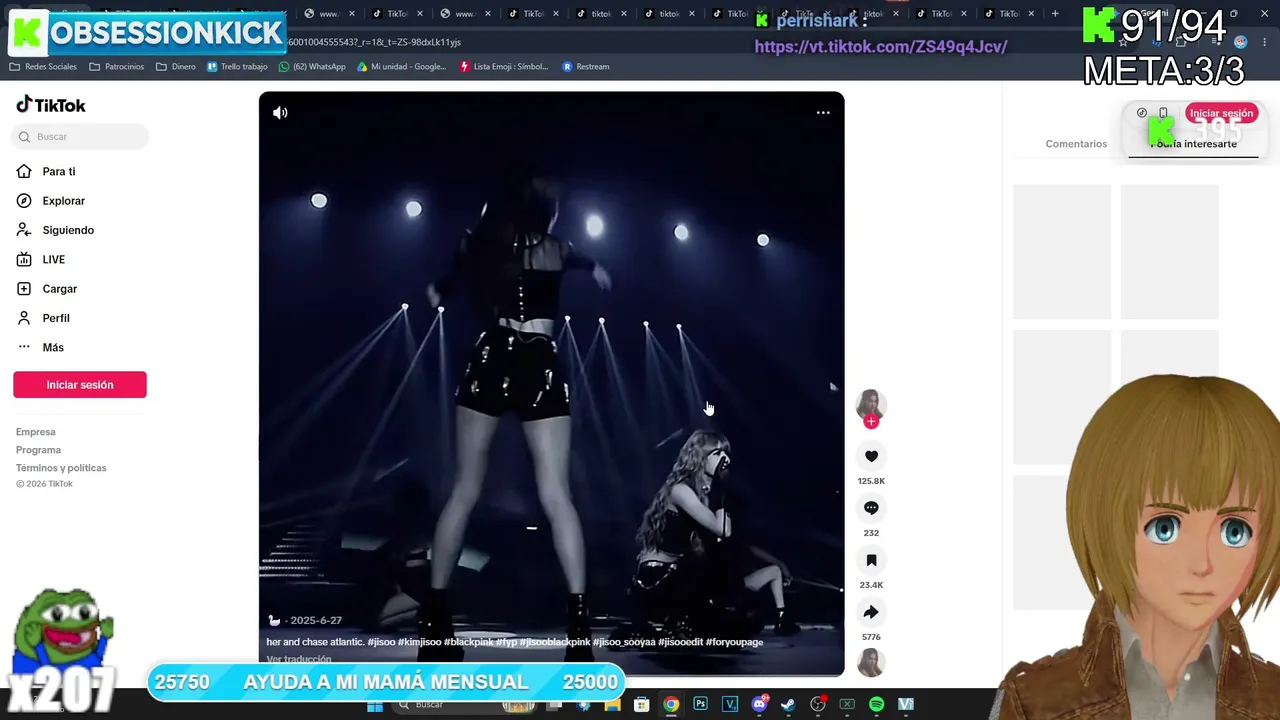Open Steam from the taskbar
Screen dimensions: 1280x720
[788, 705]
